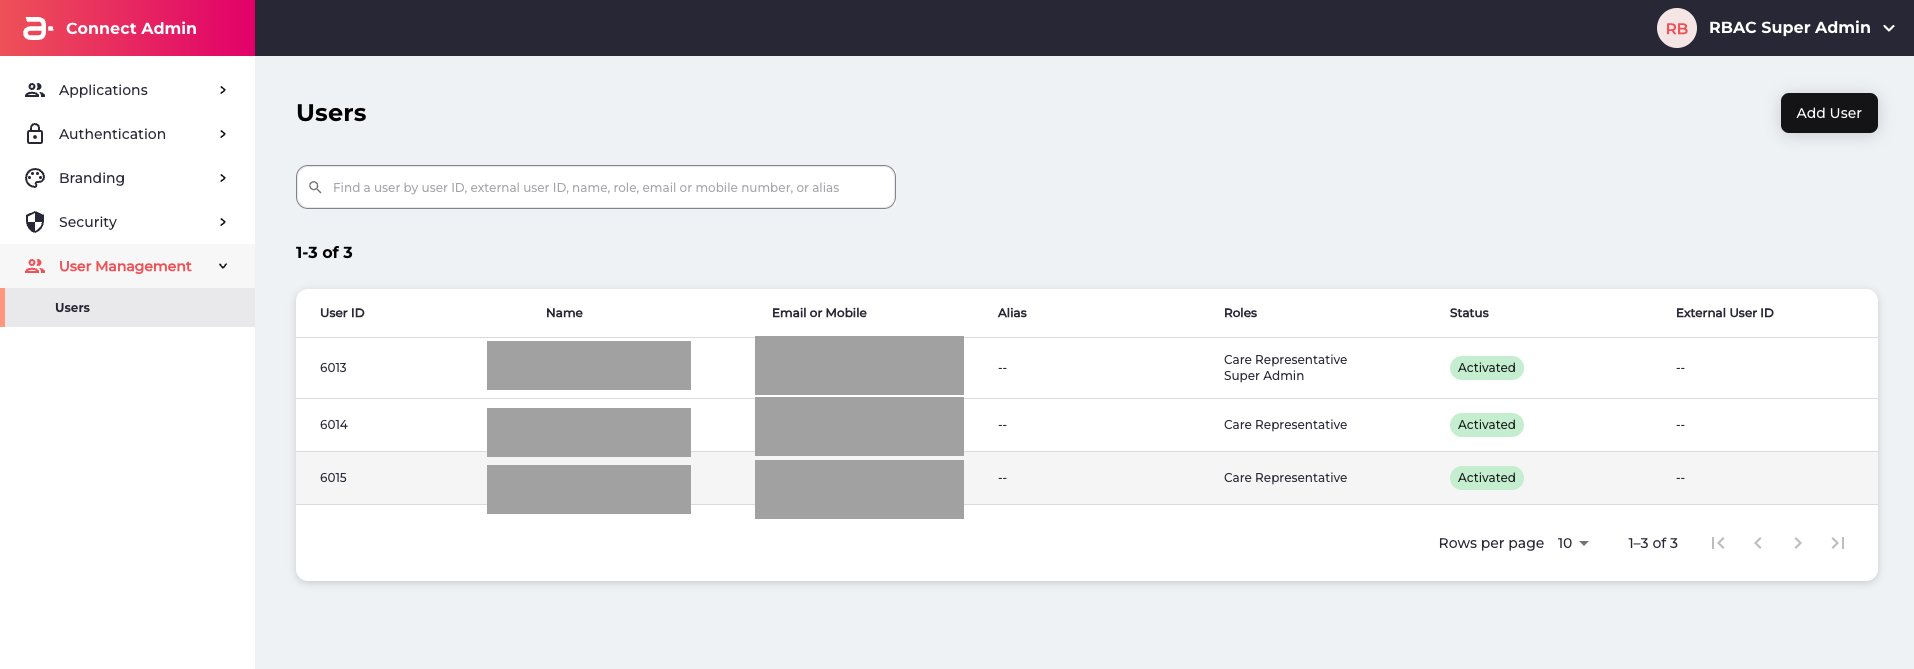
Task: Click the Activated status for user 6014
Action: [x=1487, y=425]
